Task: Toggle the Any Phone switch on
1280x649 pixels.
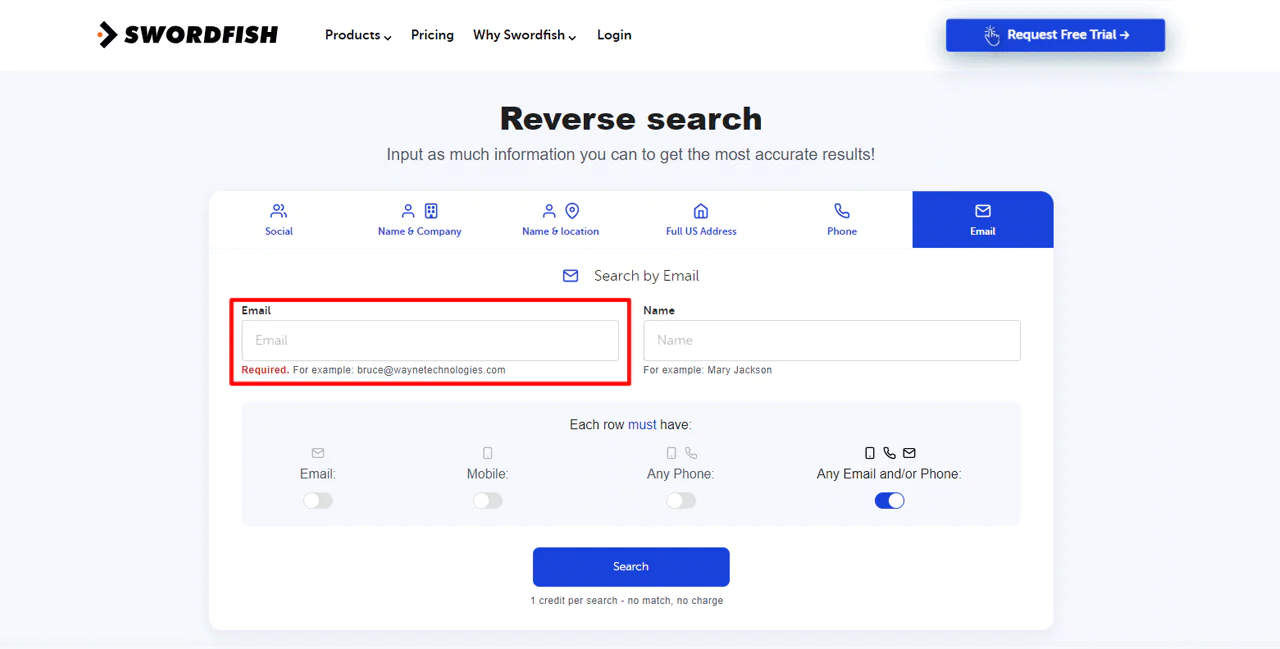Action: point(681,500)
